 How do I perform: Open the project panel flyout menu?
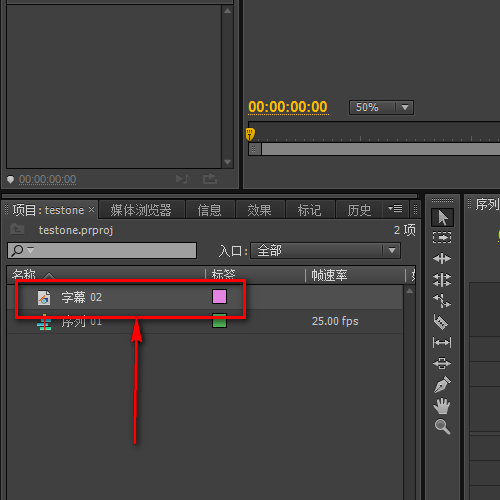395,209
